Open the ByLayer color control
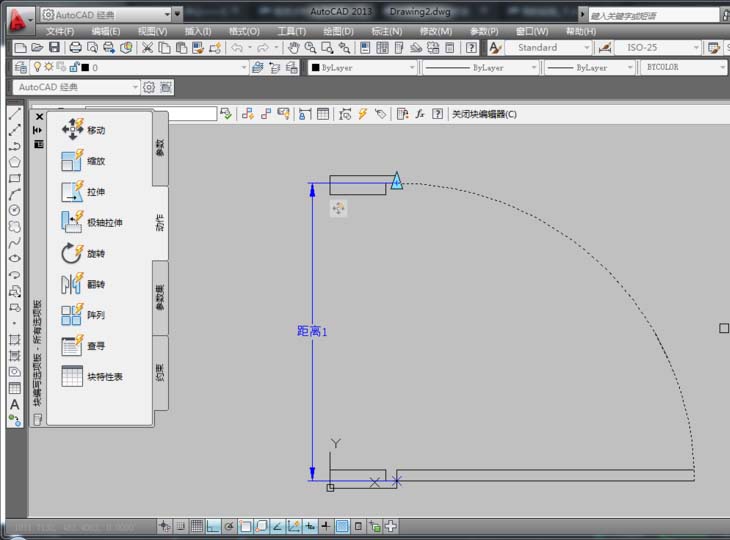 [362, 68]
